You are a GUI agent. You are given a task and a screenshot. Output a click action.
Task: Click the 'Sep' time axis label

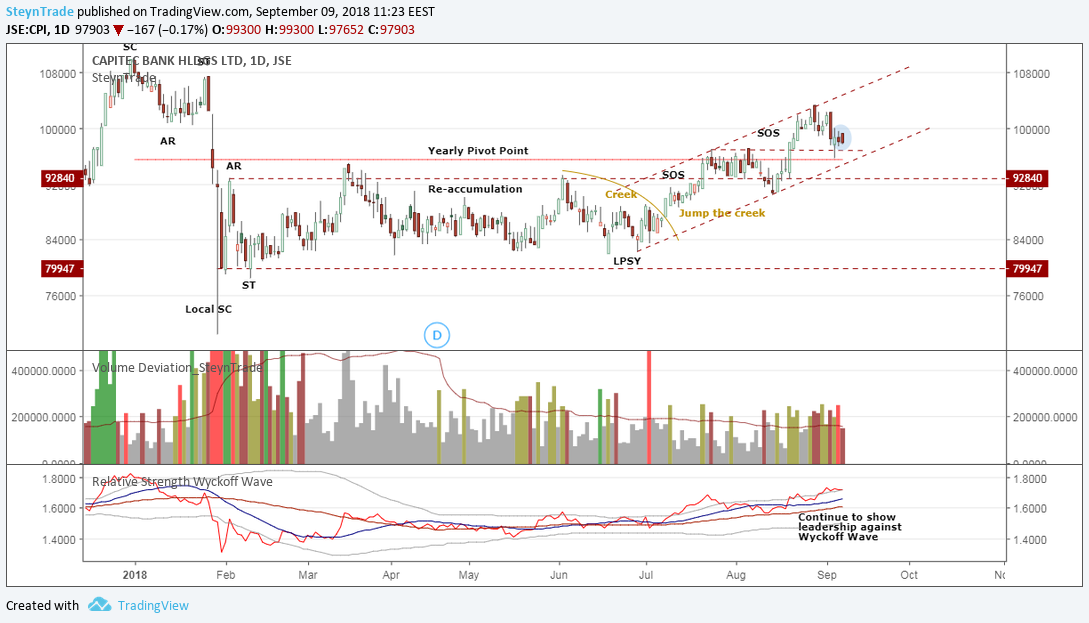826,575
